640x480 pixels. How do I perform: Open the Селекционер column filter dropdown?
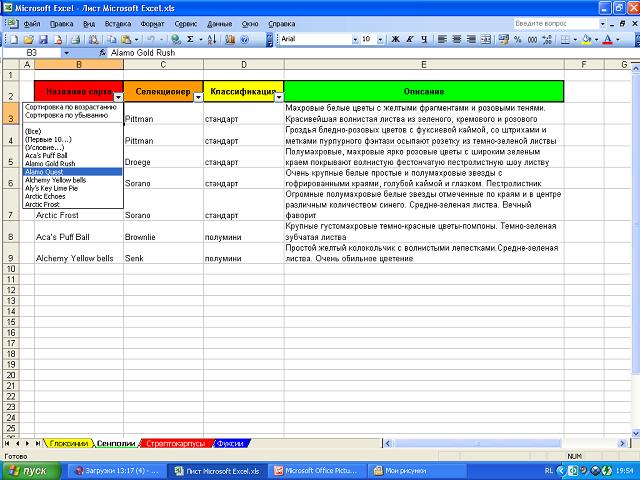point(197,97)
